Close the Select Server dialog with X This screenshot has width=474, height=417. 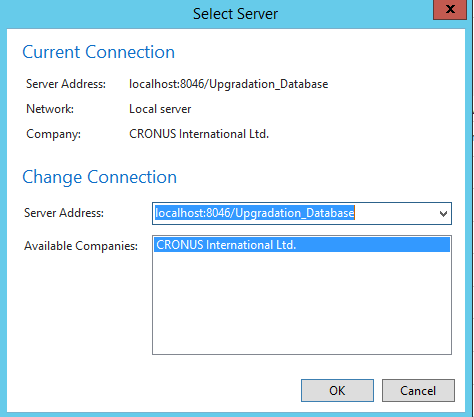tap(450, 9)
